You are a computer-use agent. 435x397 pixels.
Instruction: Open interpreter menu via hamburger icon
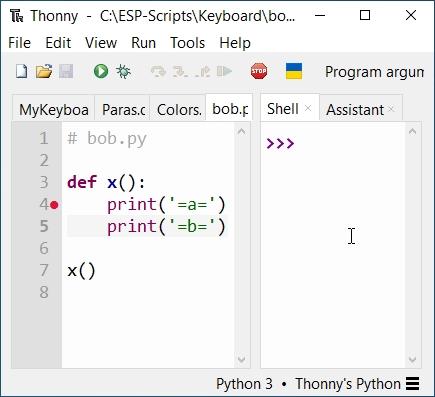(412, 384)
